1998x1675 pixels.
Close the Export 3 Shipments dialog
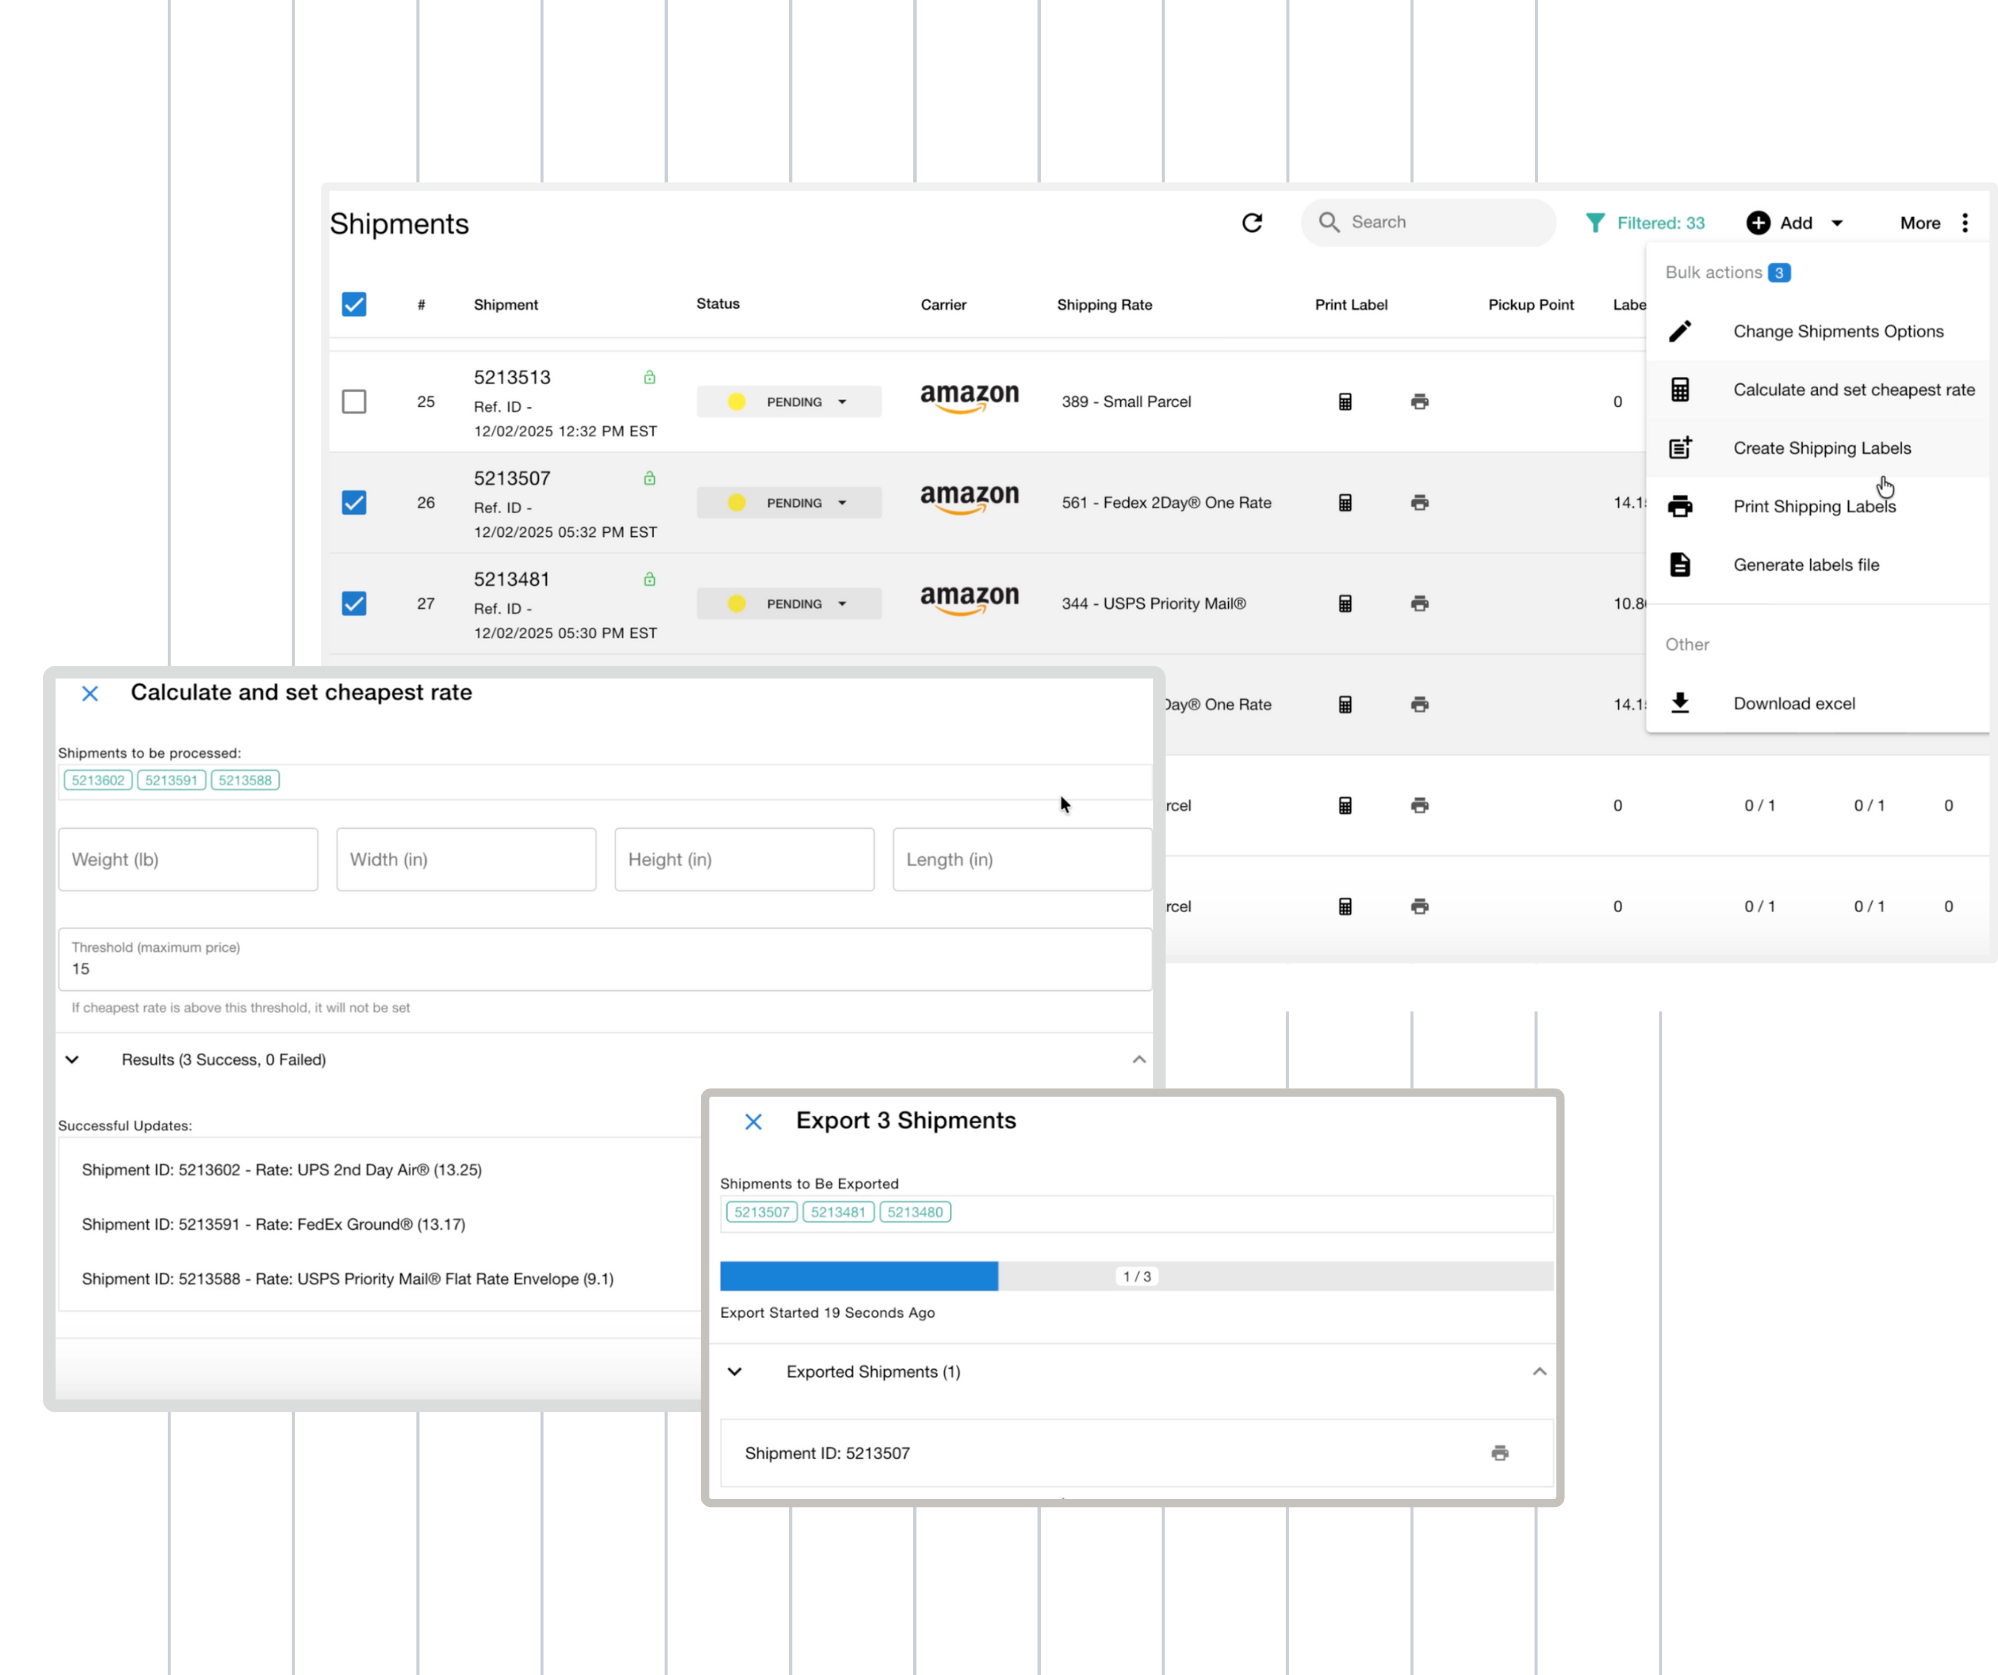point(753,1122)
